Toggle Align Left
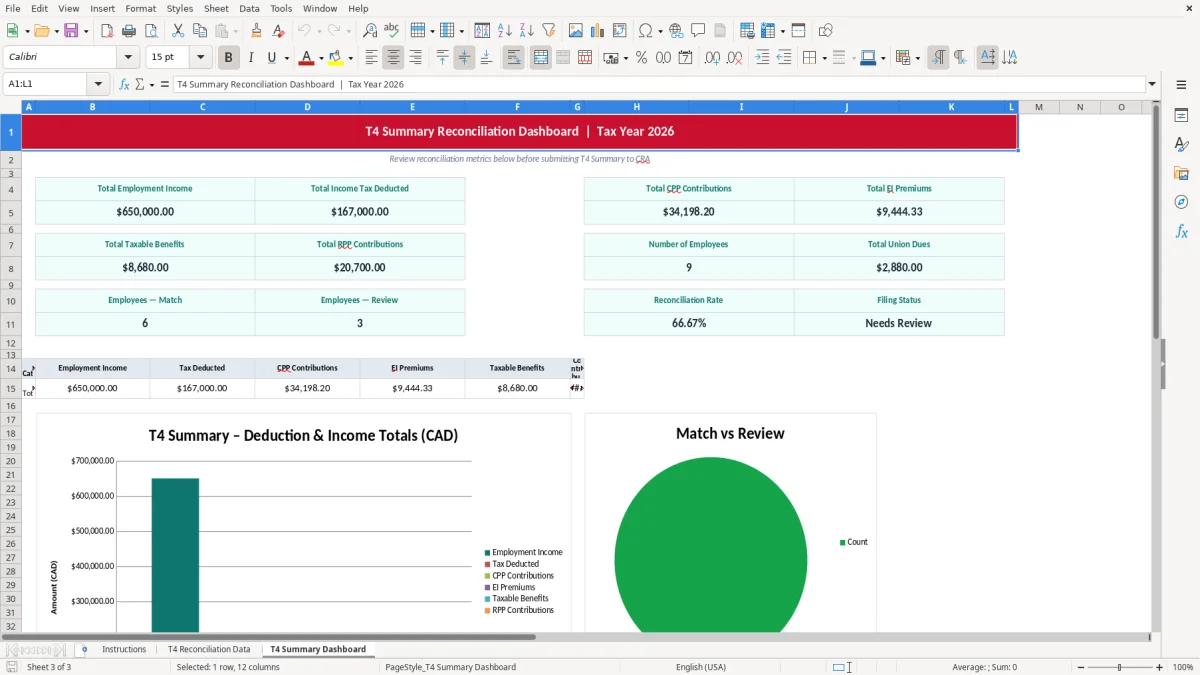The width and height of the screenshot is (1200, 675). click(372, 58)
